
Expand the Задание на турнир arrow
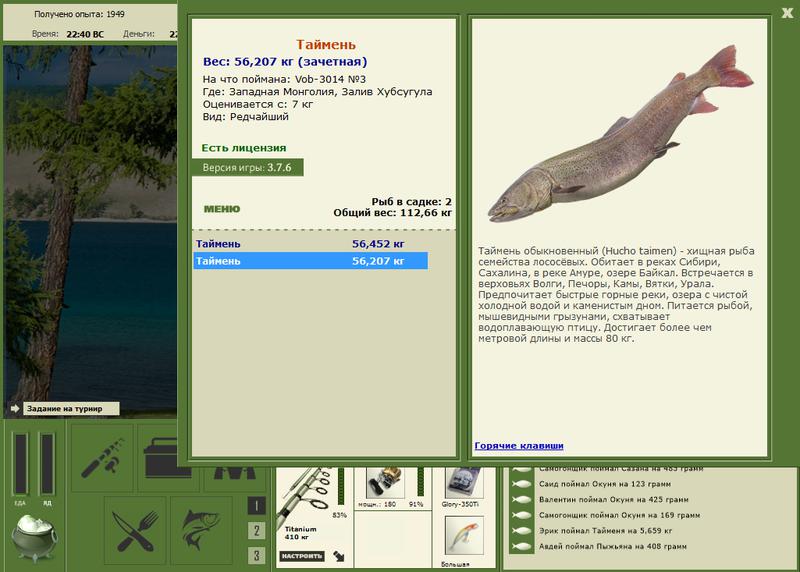pyautogui.click(x=15, y=408)
